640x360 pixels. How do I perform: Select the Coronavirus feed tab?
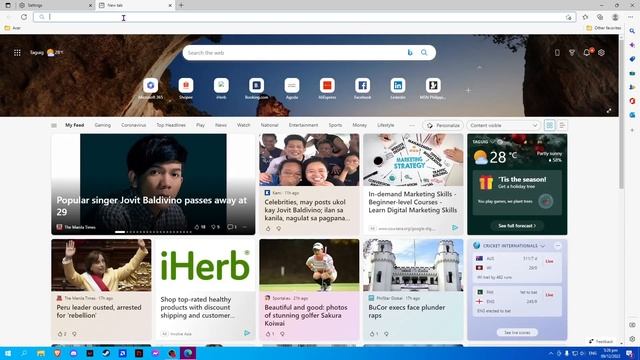(133, 125)
